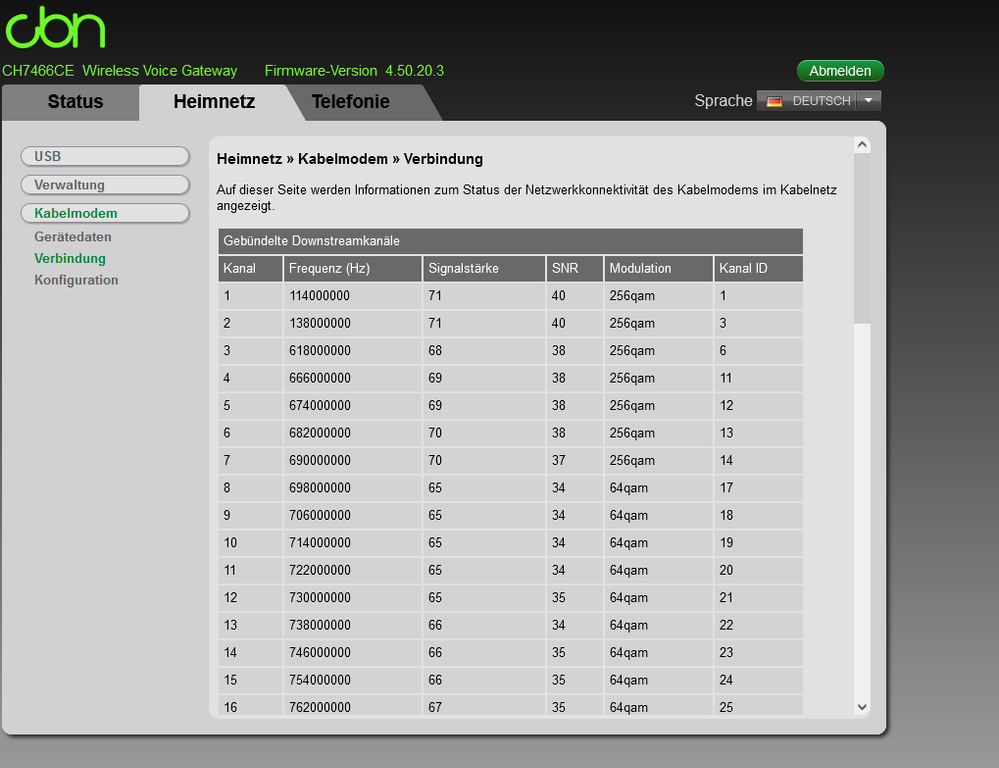Click the Modulation column header
Image resolution: width=999 pixels, height=768 pixels.
click(x=659, y=268)
